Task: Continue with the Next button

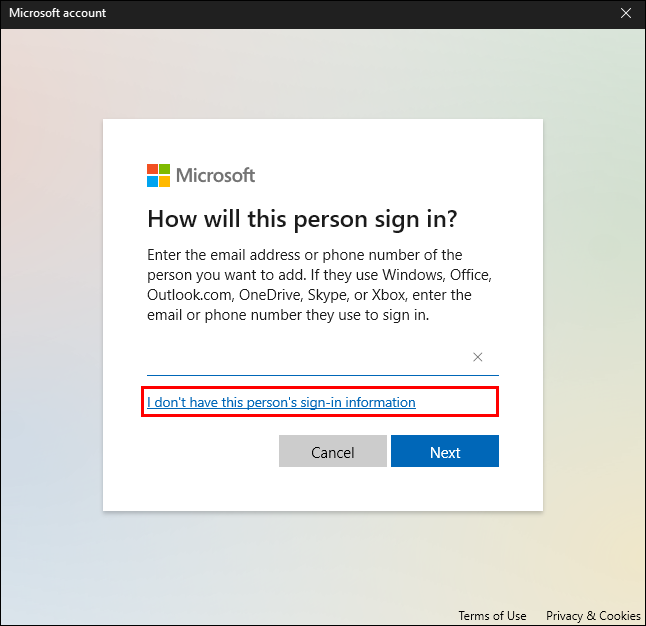Action: (x=445, y=452)
